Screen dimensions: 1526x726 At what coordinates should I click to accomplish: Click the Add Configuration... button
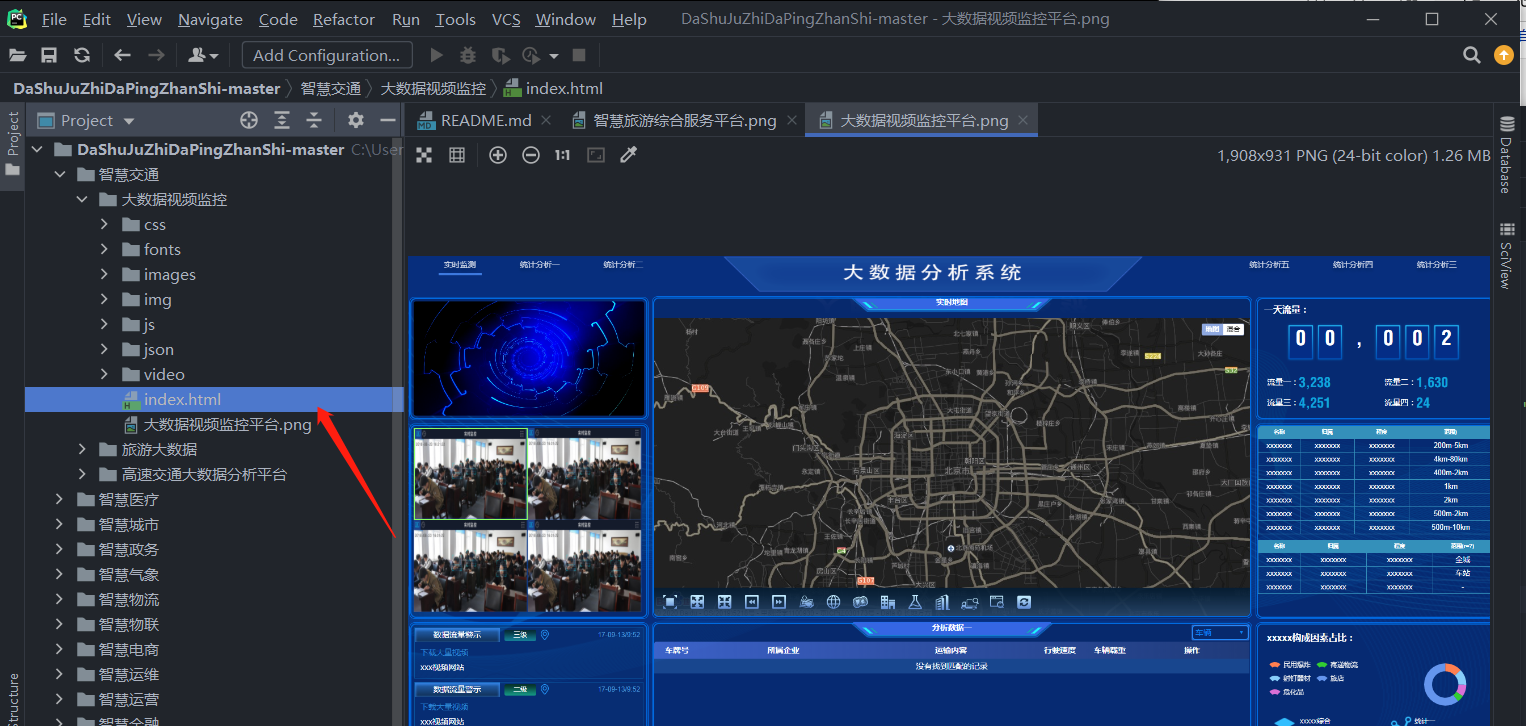327,56
